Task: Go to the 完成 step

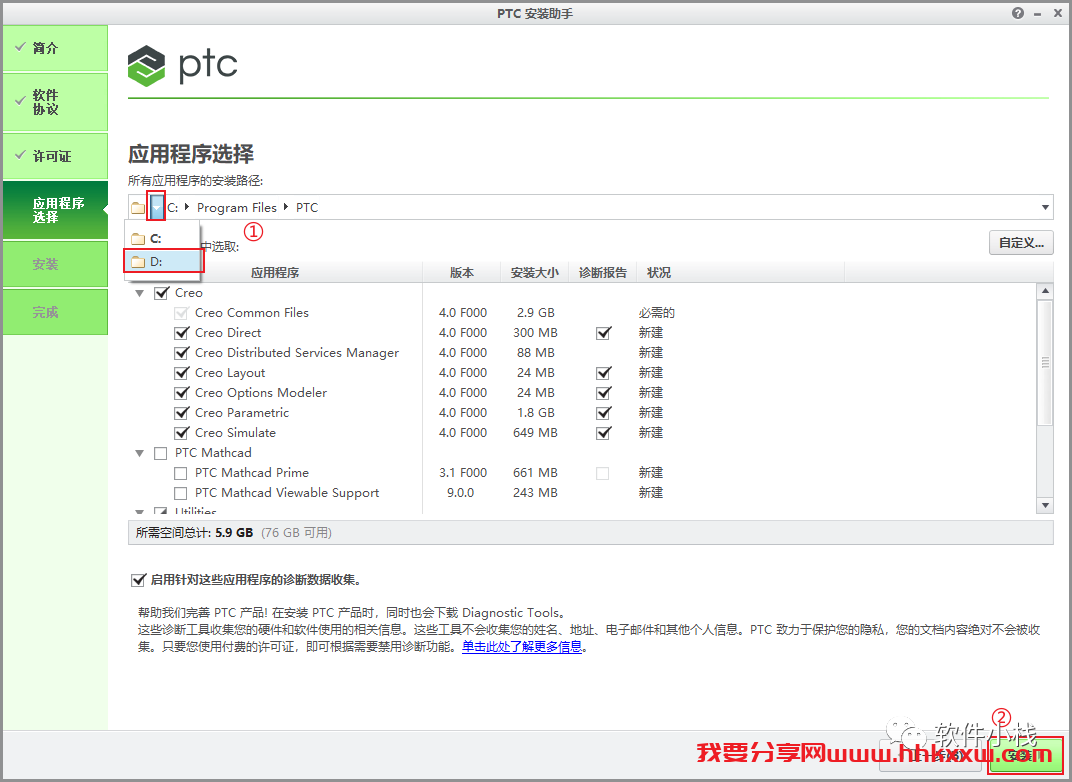Action: coord(55,312)
